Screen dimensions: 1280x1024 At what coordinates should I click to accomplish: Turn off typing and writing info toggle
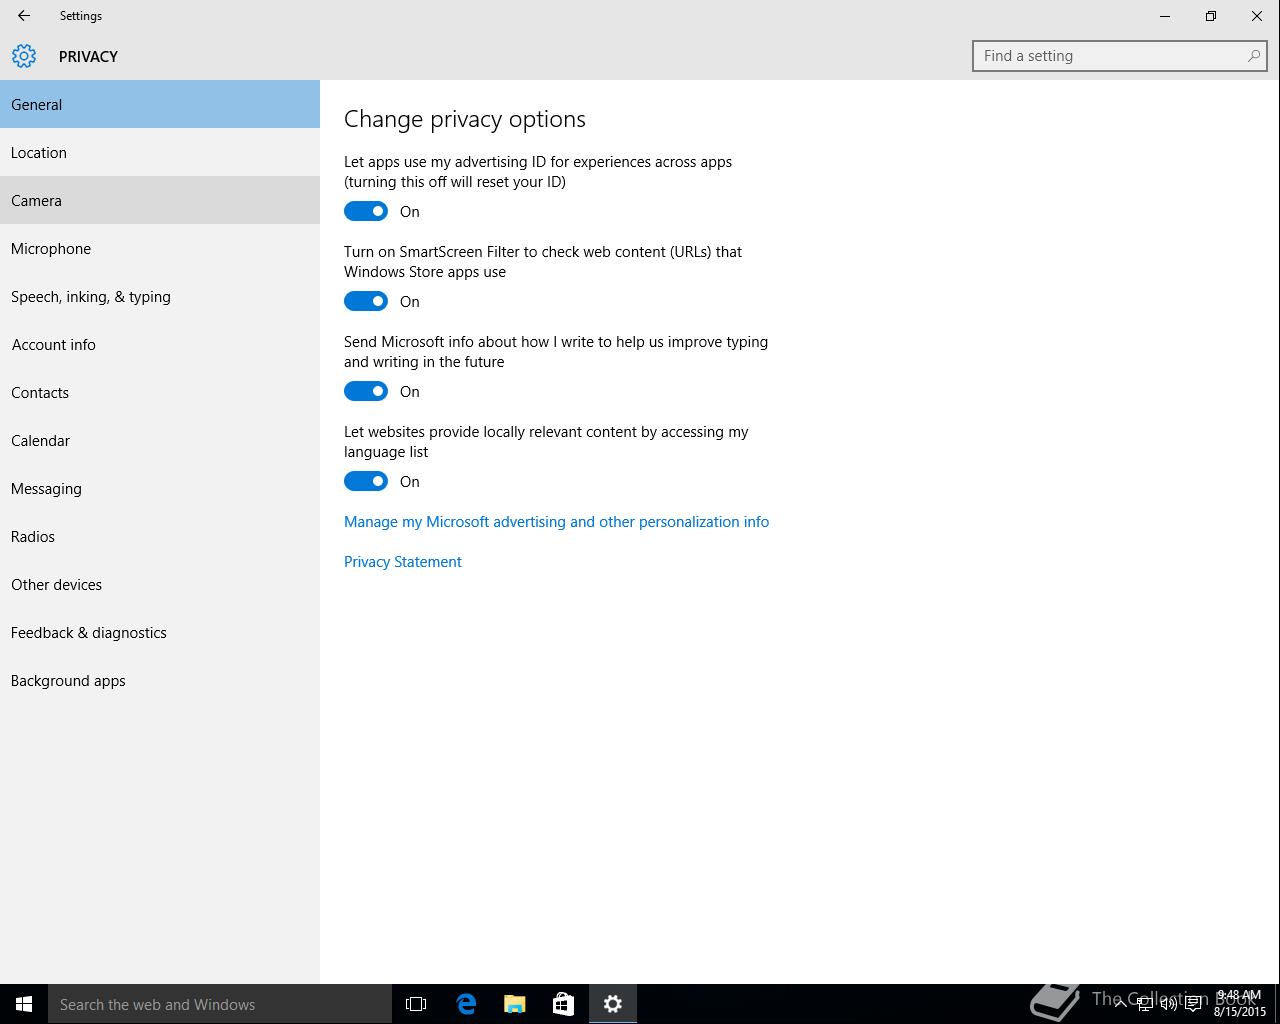coord(366,391)
